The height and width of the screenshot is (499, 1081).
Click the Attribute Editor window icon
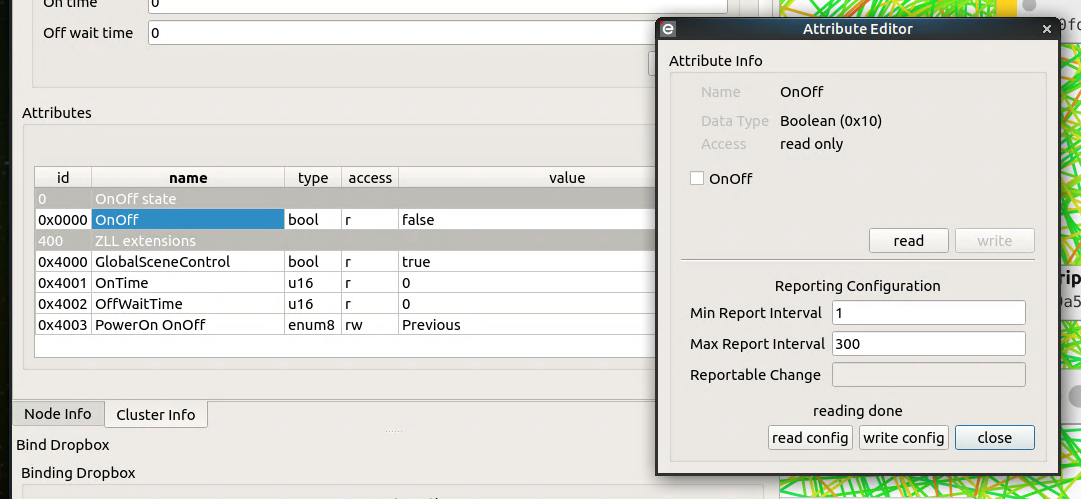[667, 29]
